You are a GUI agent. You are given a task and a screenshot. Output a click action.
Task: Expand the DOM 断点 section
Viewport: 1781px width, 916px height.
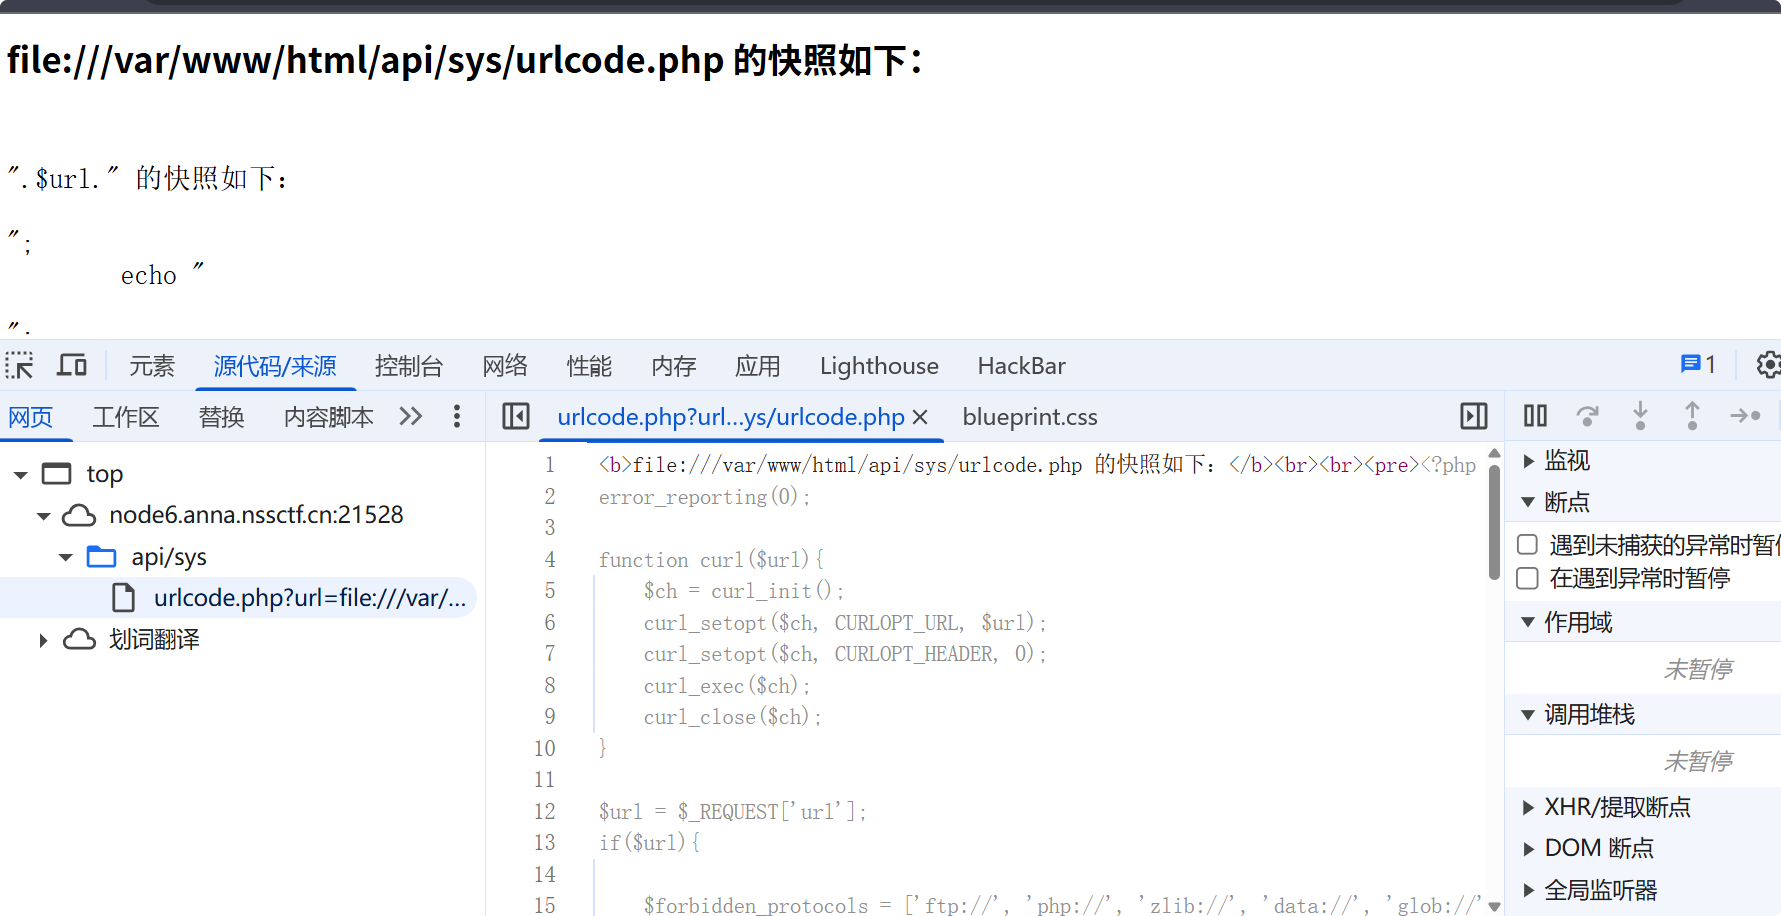[1528, 849]
